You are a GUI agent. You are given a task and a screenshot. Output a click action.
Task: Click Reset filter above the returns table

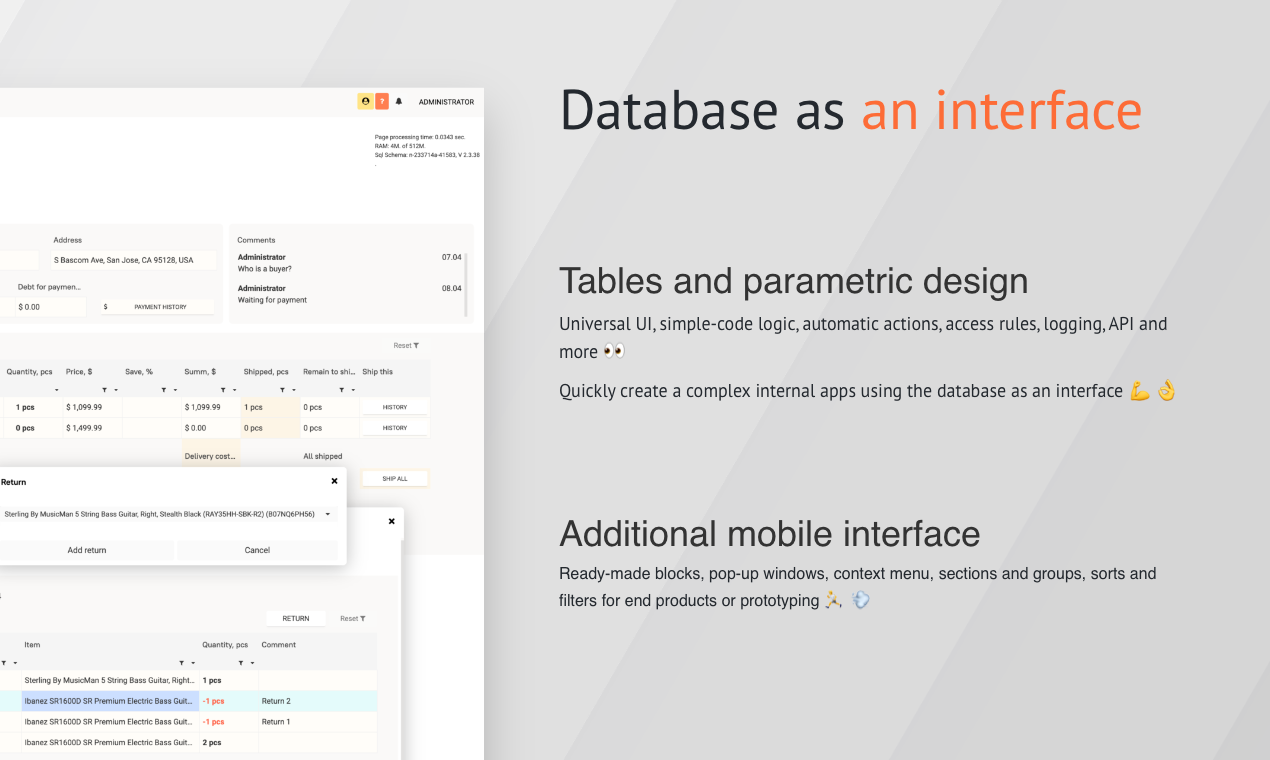(x=352, y=618)
